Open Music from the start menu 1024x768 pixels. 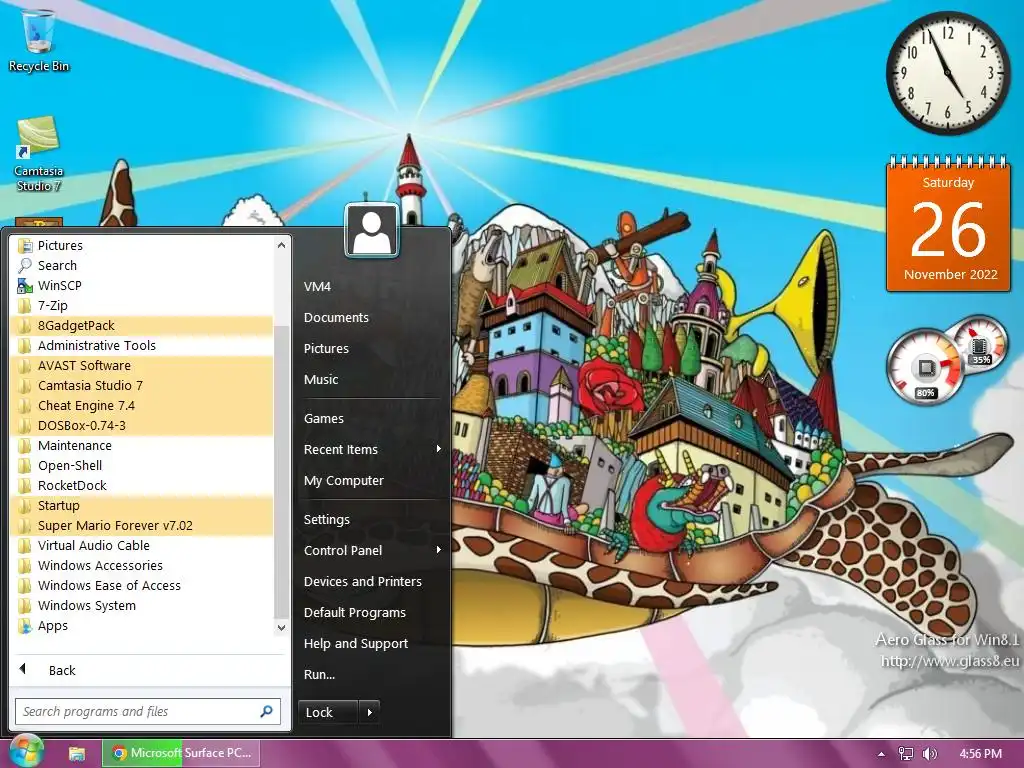pyautogui.click(x=372, y=379)
